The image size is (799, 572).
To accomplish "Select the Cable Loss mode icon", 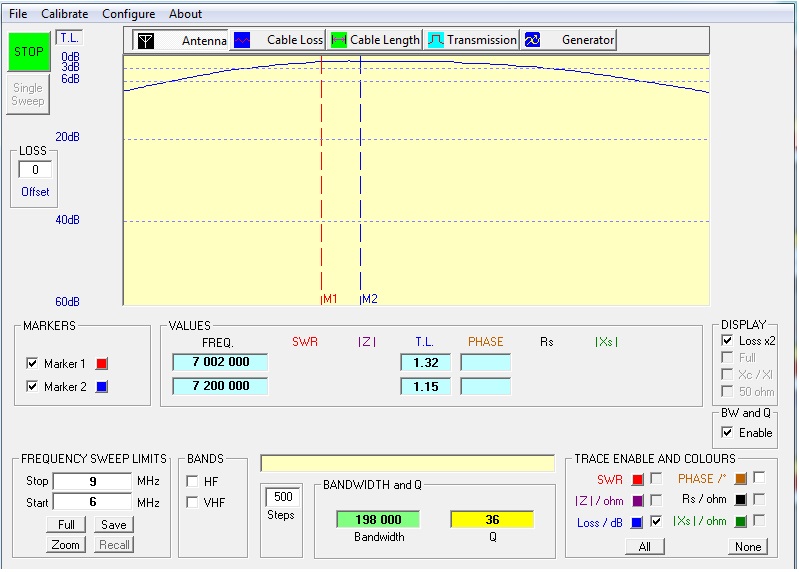I will [x=241, y=40].
